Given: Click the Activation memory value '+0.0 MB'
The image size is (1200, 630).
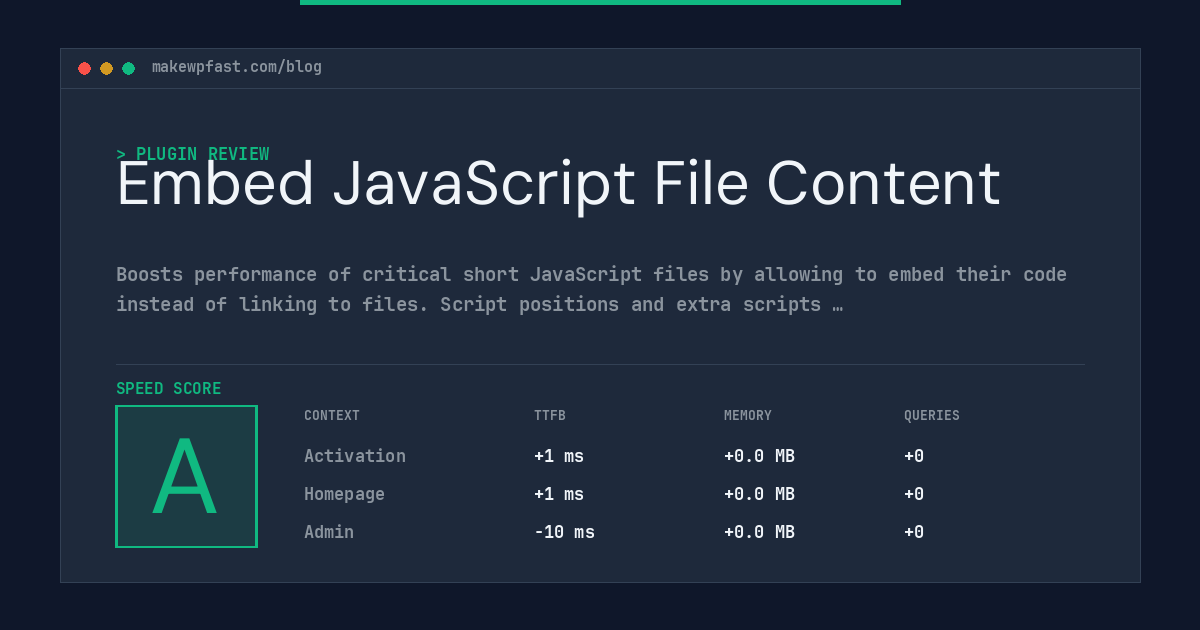Looking at the screenshot, I should tap(759, 456).
